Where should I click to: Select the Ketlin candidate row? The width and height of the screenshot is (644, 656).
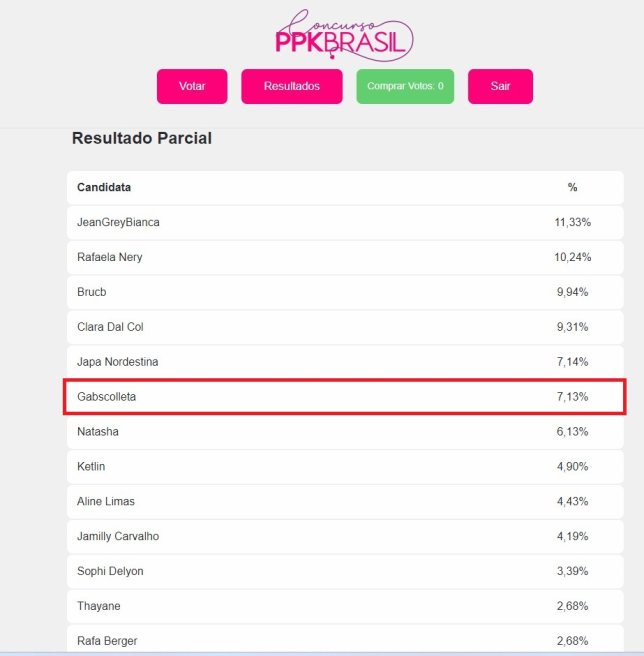point(345,466)
